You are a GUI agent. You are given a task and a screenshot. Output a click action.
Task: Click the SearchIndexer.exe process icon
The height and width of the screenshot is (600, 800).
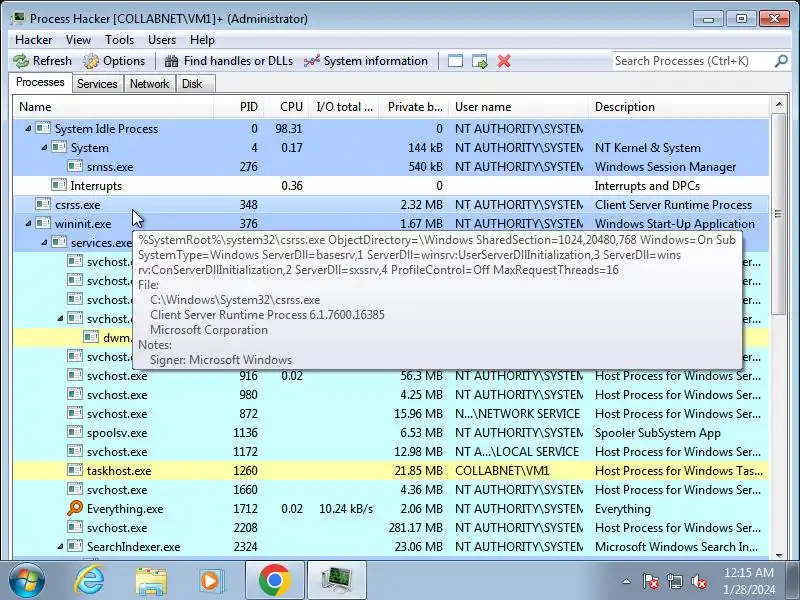(x=75, y=546)
